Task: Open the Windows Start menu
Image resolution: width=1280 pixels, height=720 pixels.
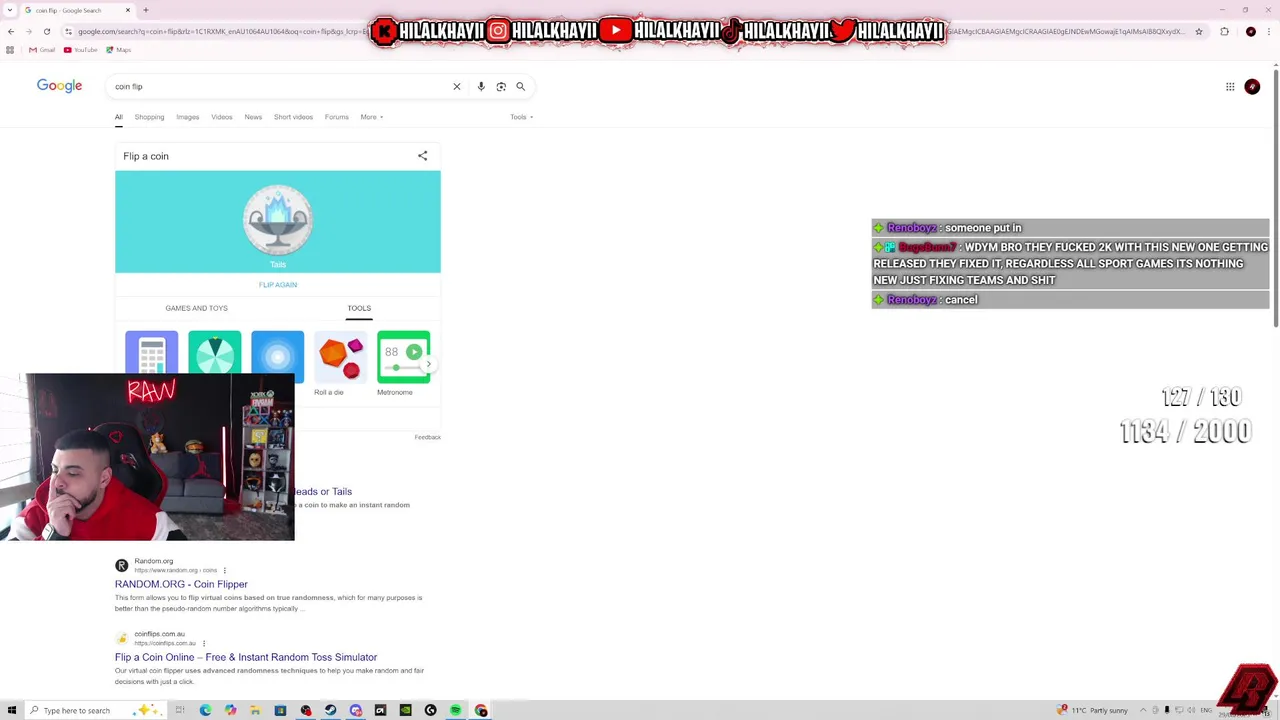Action: (x=12, y=710)
